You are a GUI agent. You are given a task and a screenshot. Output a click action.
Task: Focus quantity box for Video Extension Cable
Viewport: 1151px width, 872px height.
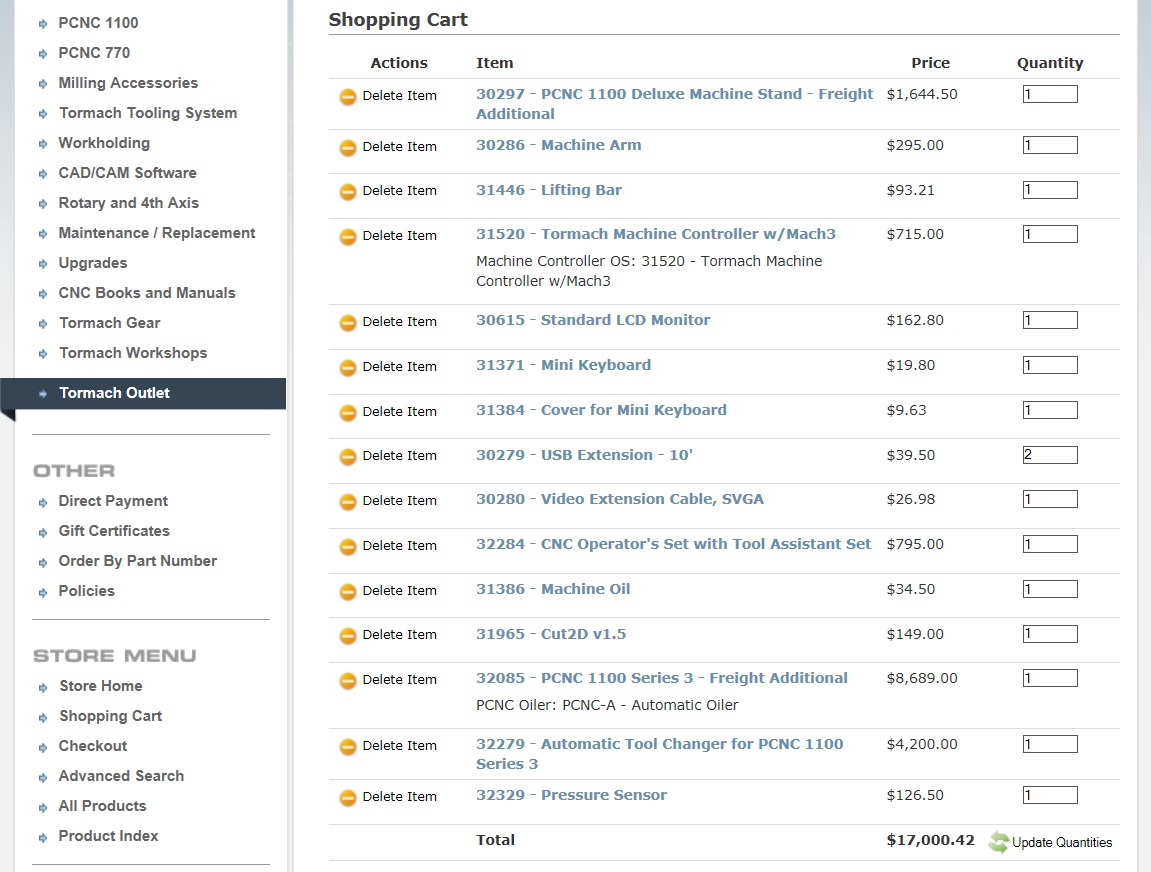pos(1049,499)
